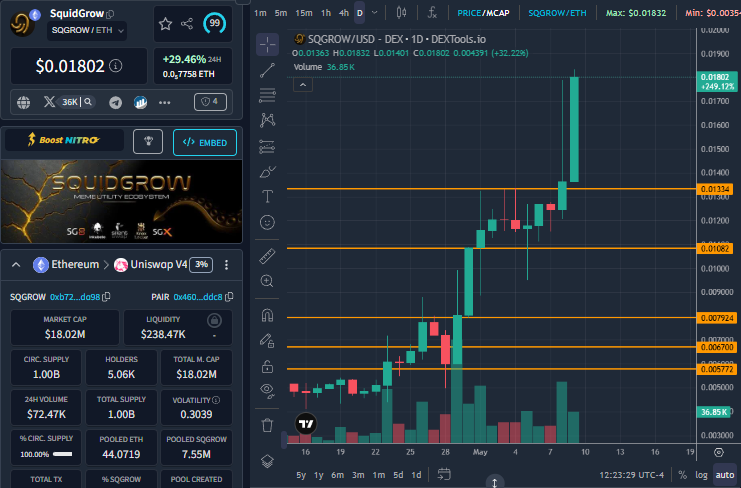Open SQGROW contract address 0xb72...da98
741x488 pixels.
coord(75,297)
